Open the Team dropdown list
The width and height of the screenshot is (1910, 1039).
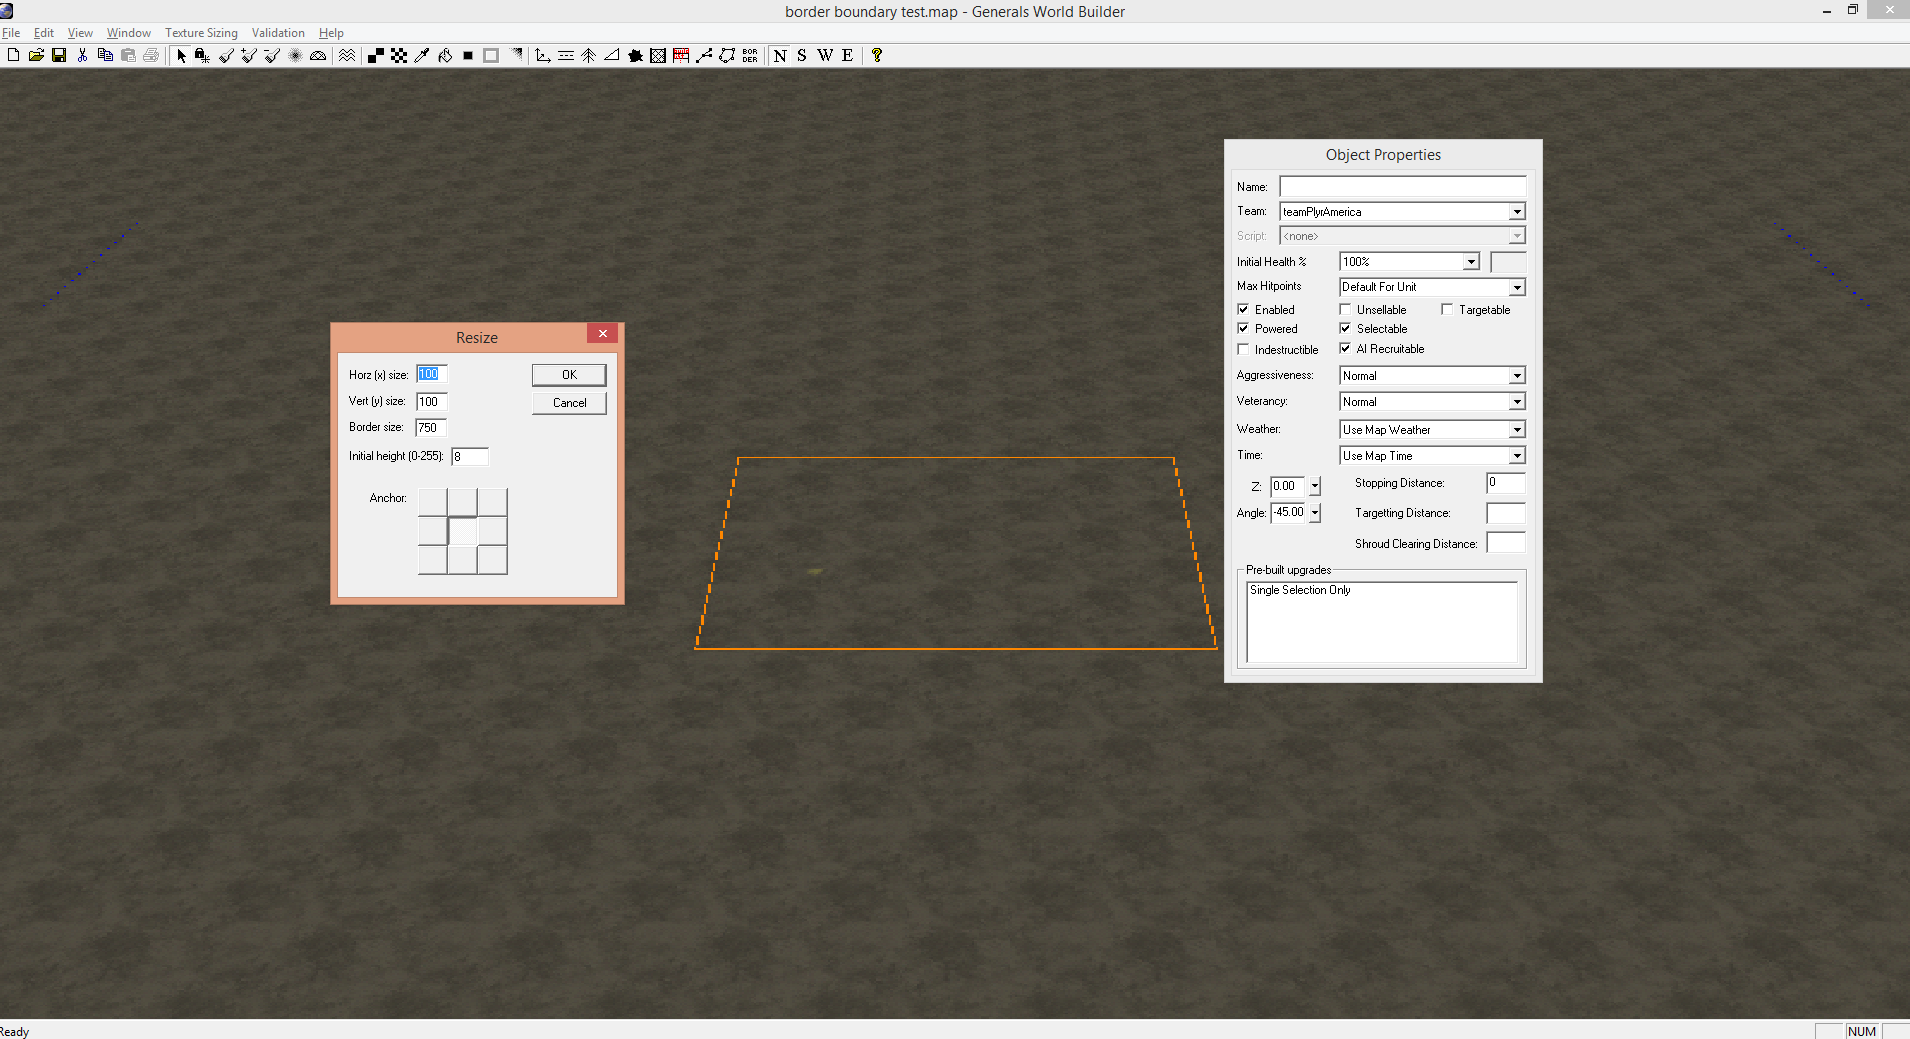1516,212
